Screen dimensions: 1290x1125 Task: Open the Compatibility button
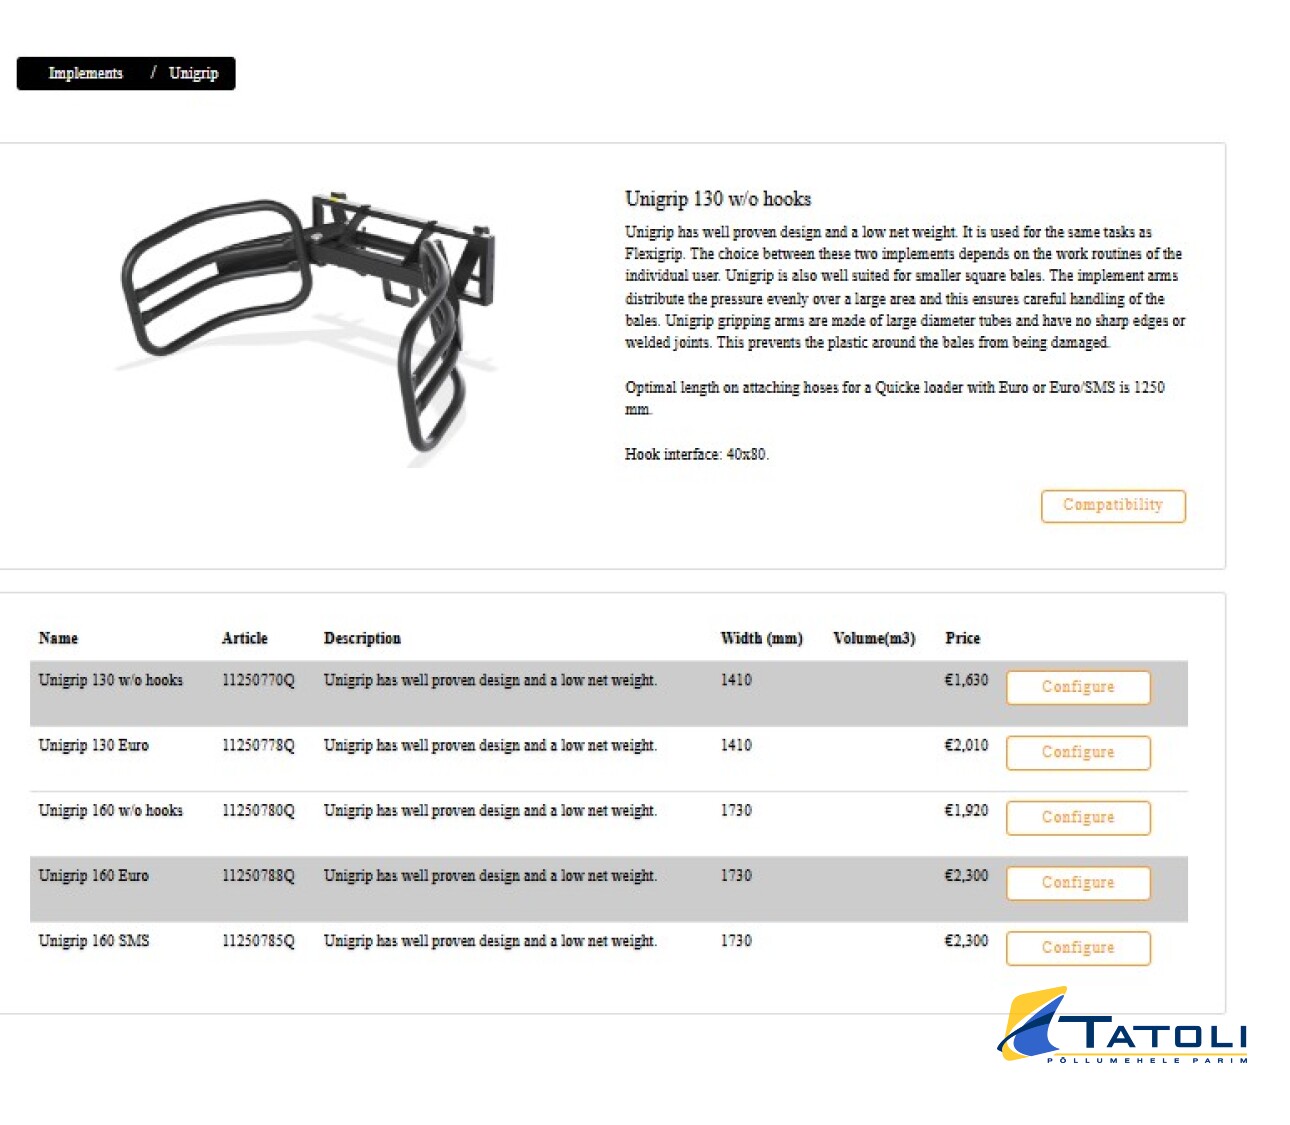click(x=1113, y=506)
